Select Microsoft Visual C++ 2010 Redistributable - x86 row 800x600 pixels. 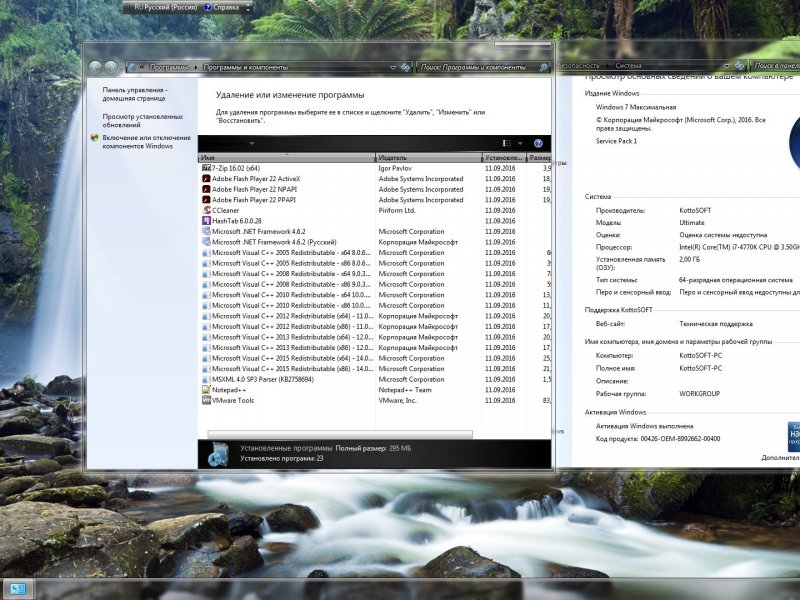(x=291, y=306)
